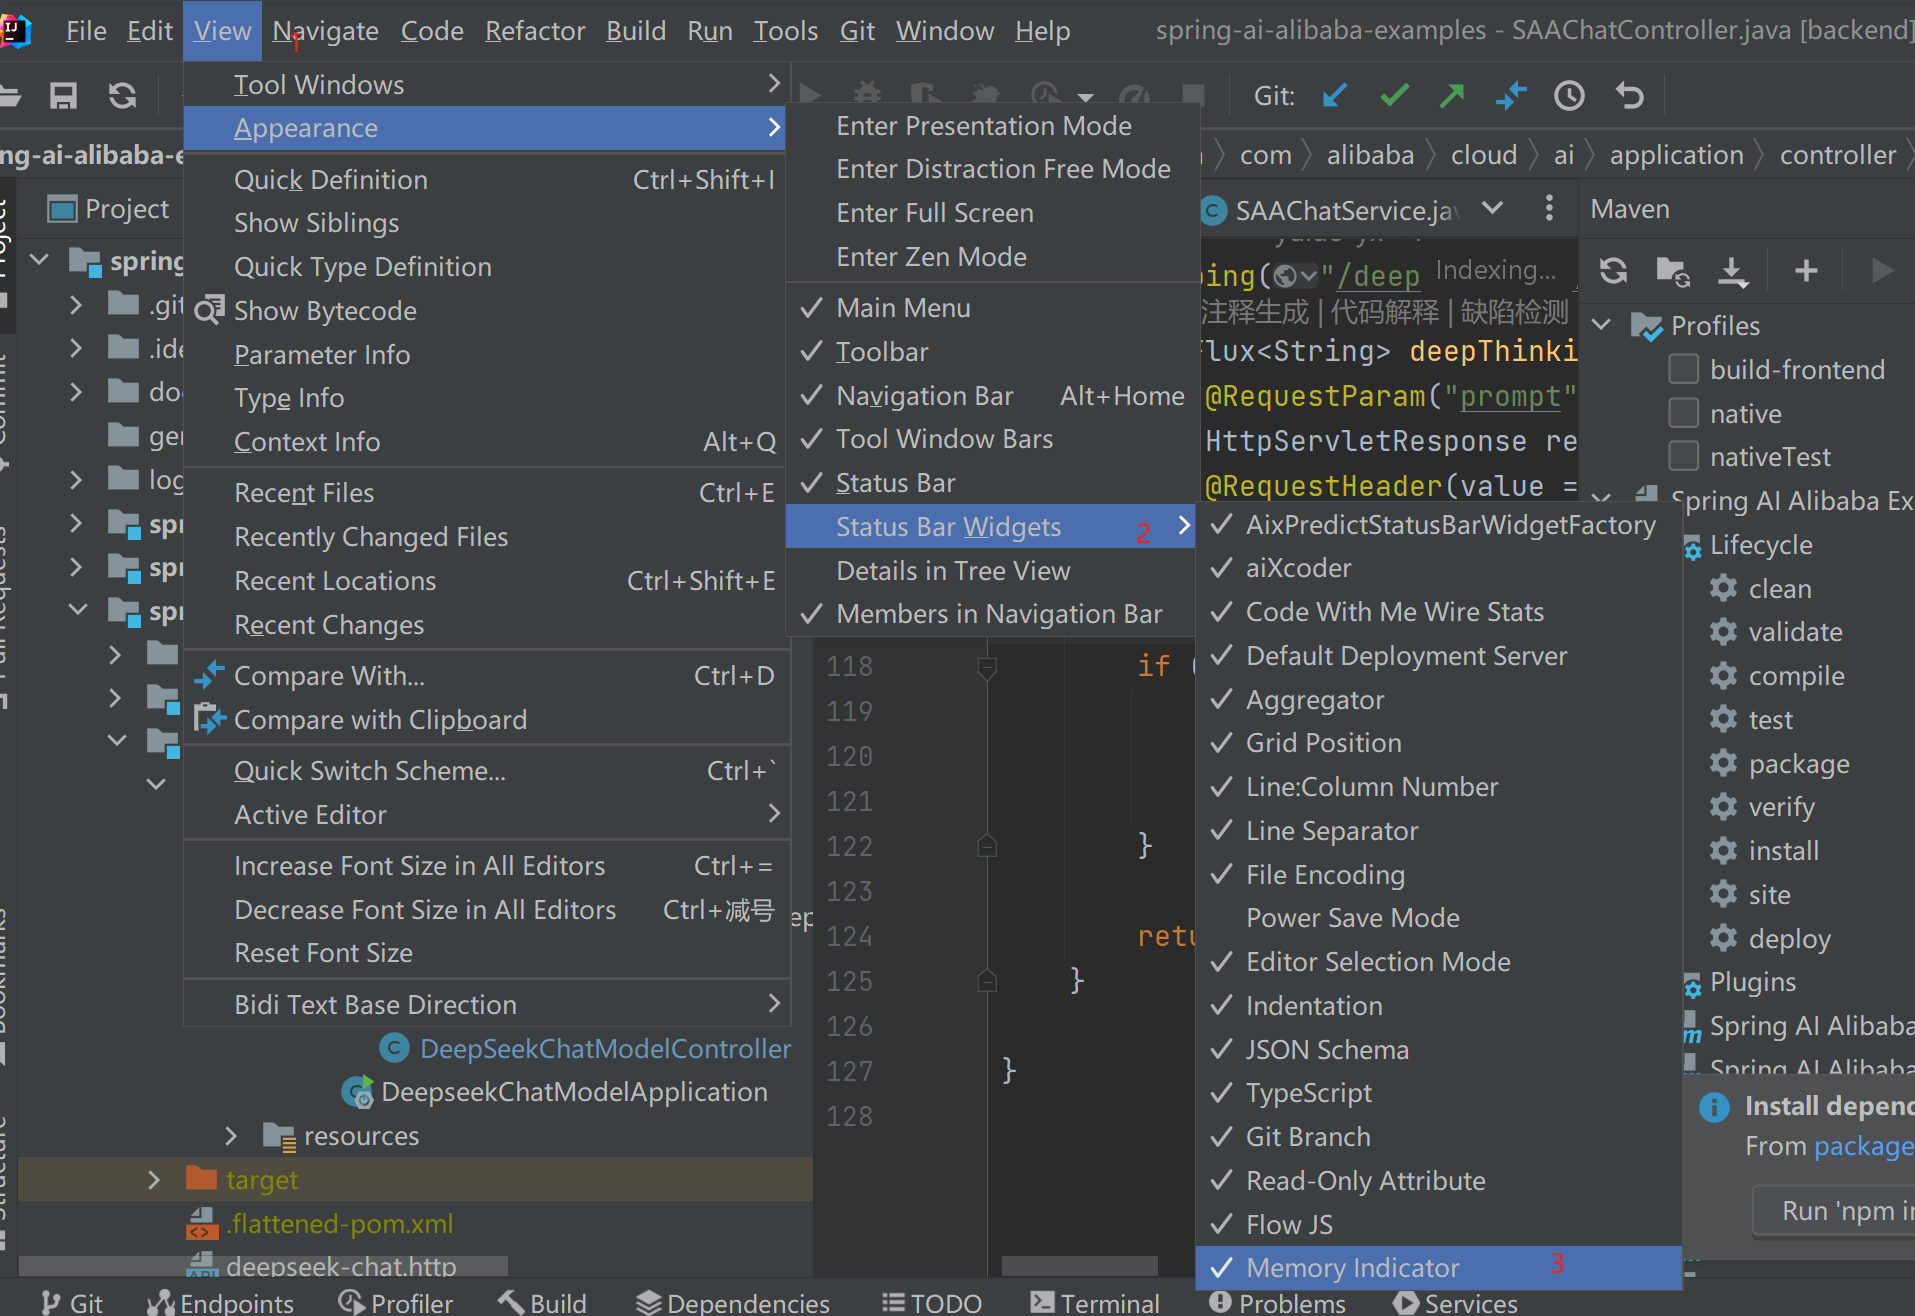The width and height of the screenshot is (1915, 1316).
Task: Toggle Line:Column Number widget
Action: click(x=1438, y=787)
